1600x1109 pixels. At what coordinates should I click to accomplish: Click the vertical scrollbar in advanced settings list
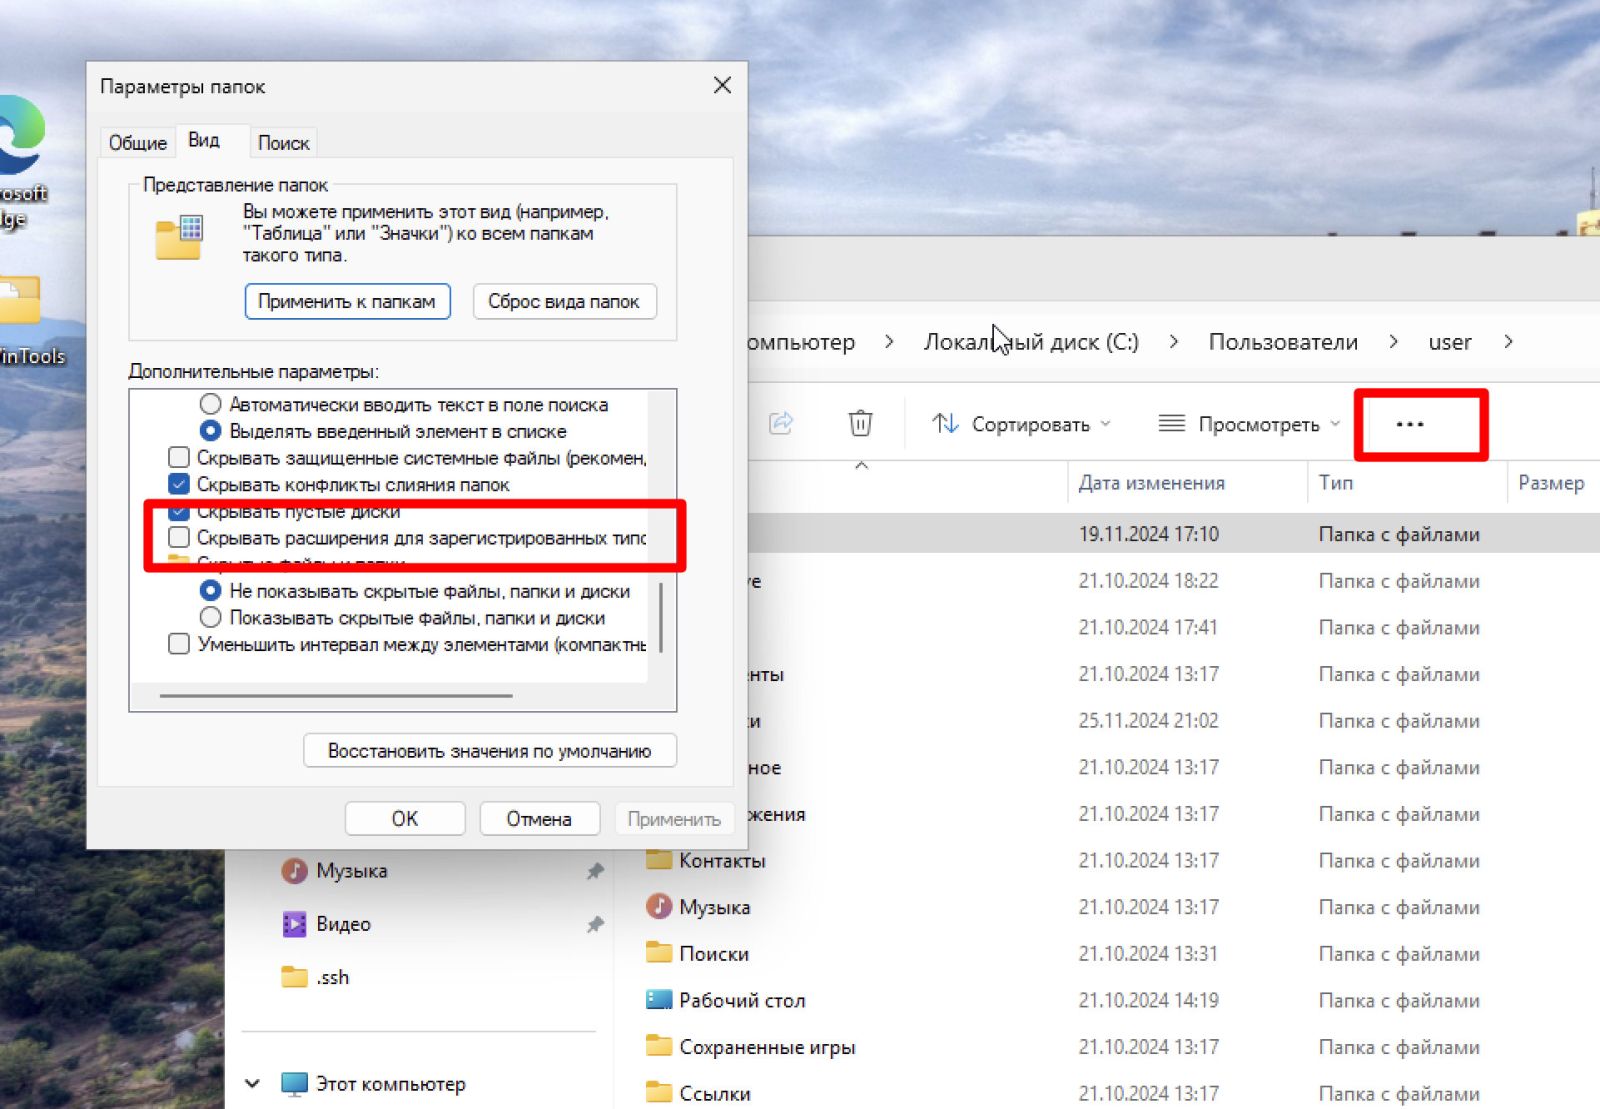coord(661,617)
